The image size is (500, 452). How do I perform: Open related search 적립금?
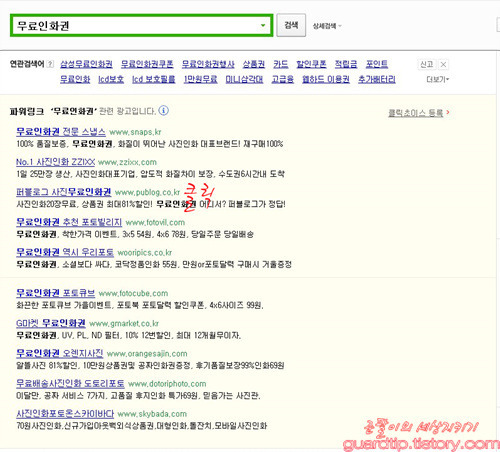[x=346, y=64]
